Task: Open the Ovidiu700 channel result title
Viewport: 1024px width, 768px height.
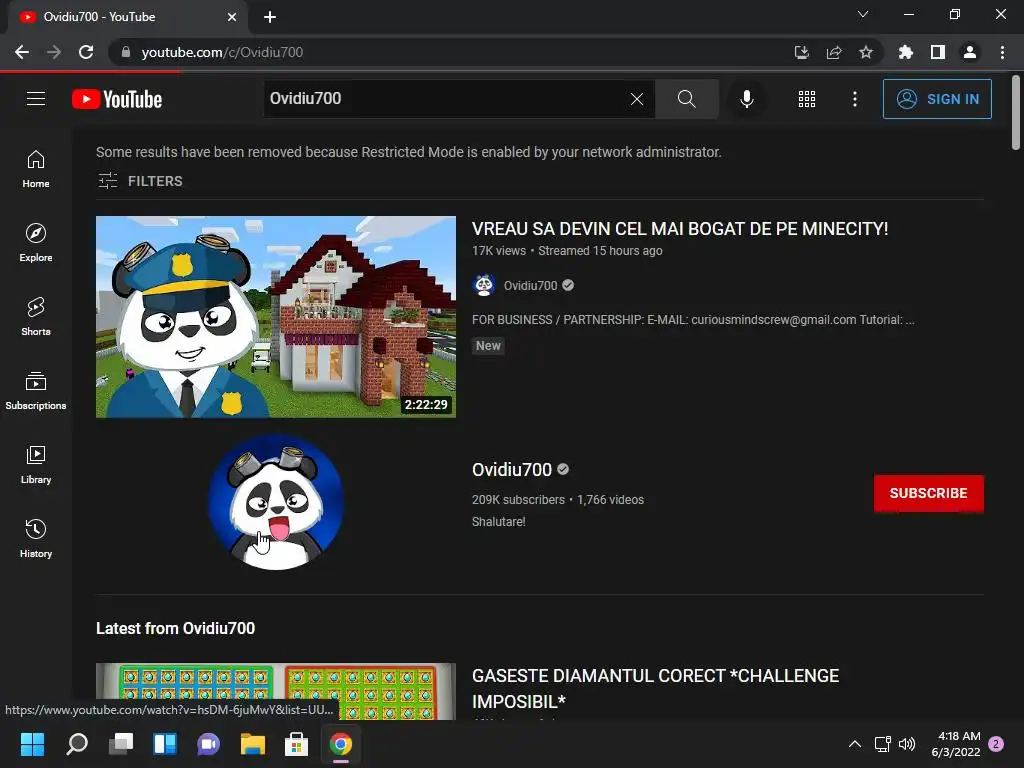Action: 512,470
